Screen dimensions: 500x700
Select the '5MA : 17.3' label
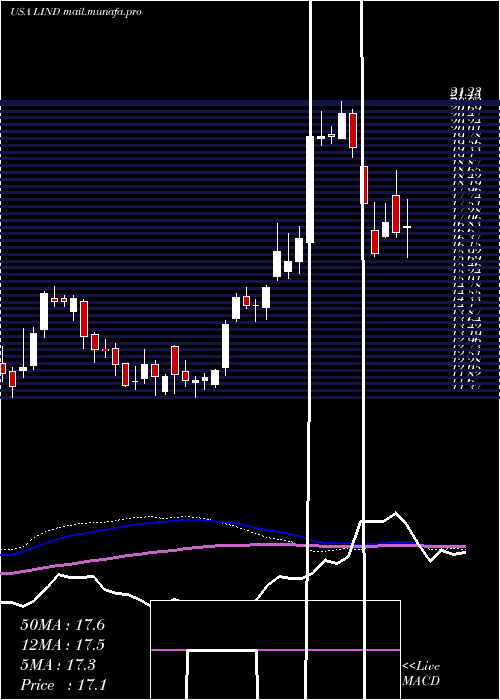[58, 665]
